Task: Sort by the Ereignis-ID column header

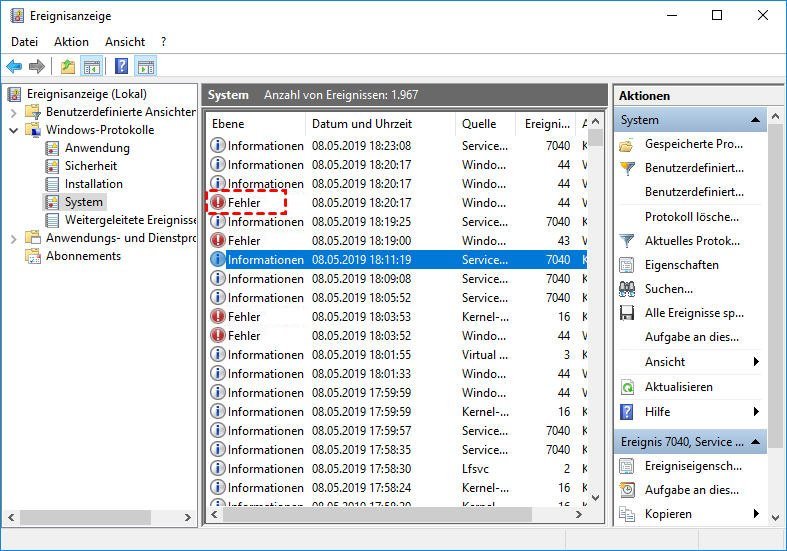Action: pos(547,124)
